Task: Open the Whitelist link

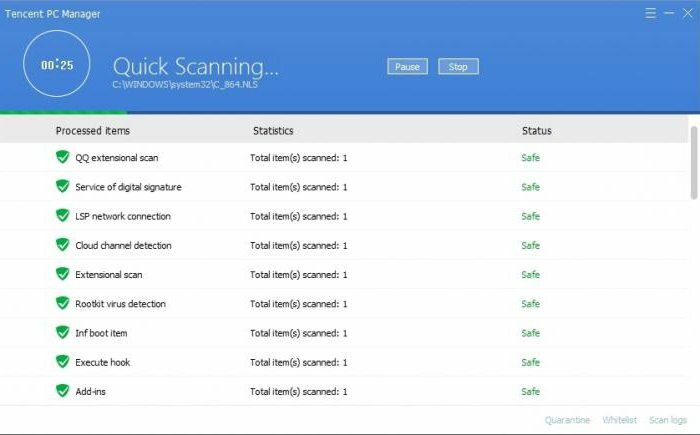Action: [x=620, y=420]
